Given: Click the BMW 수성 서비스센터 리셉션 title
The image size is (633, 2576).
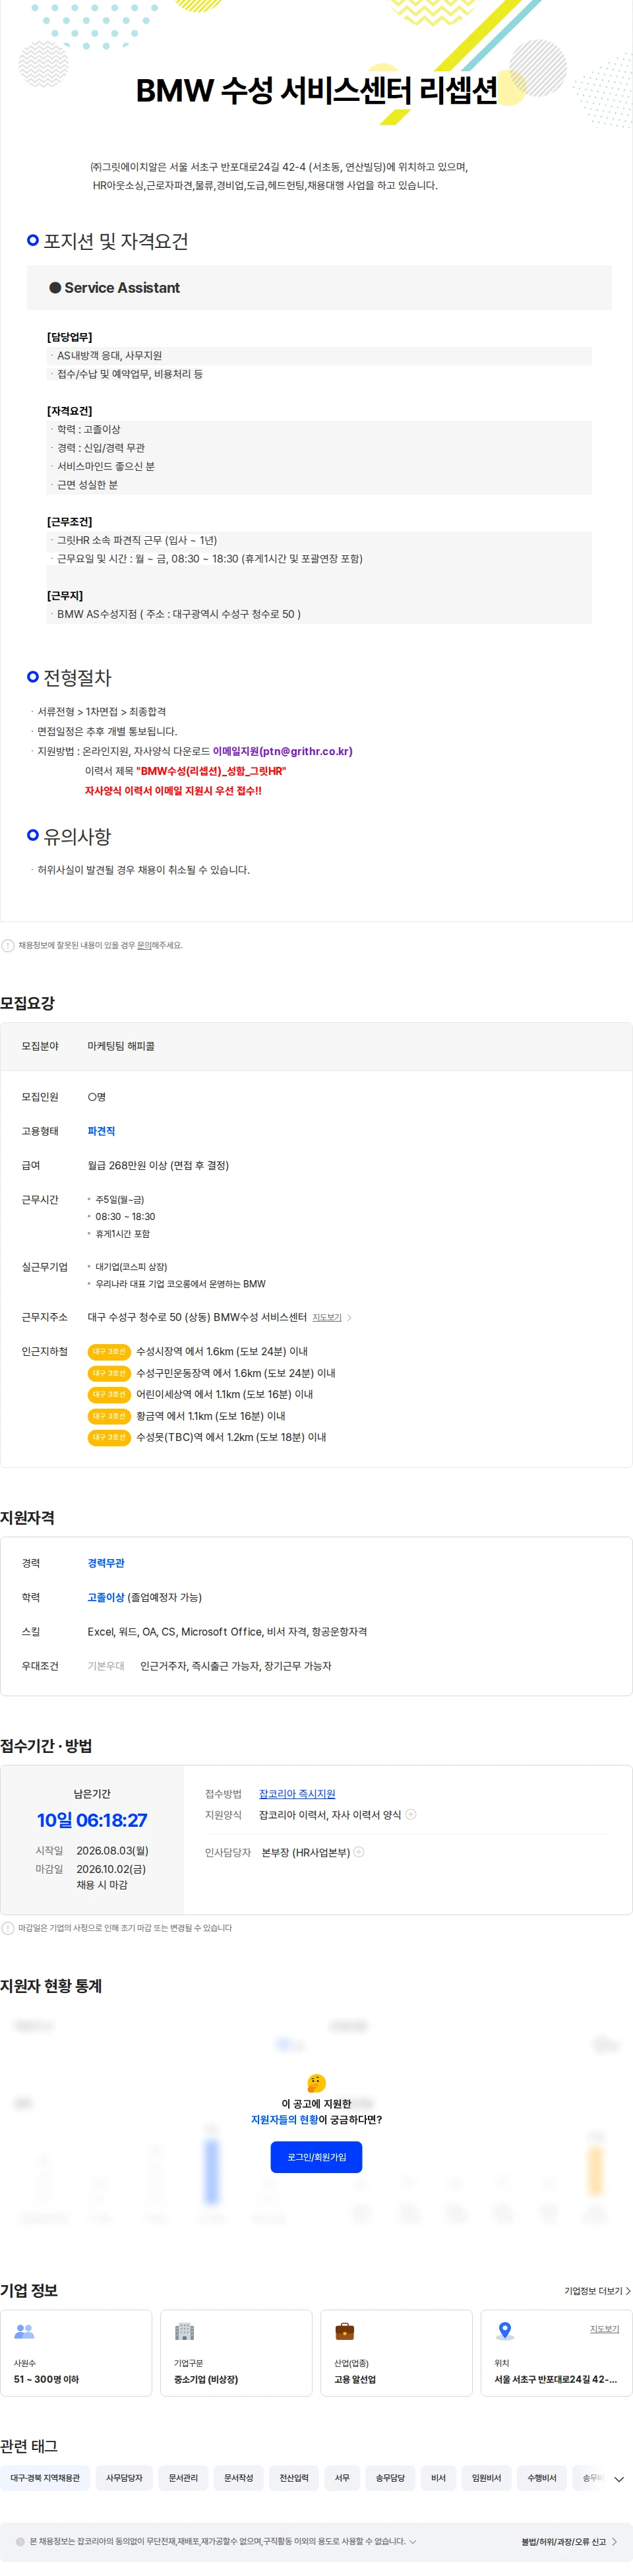Looking at the screenshot, I should point(316,91).
